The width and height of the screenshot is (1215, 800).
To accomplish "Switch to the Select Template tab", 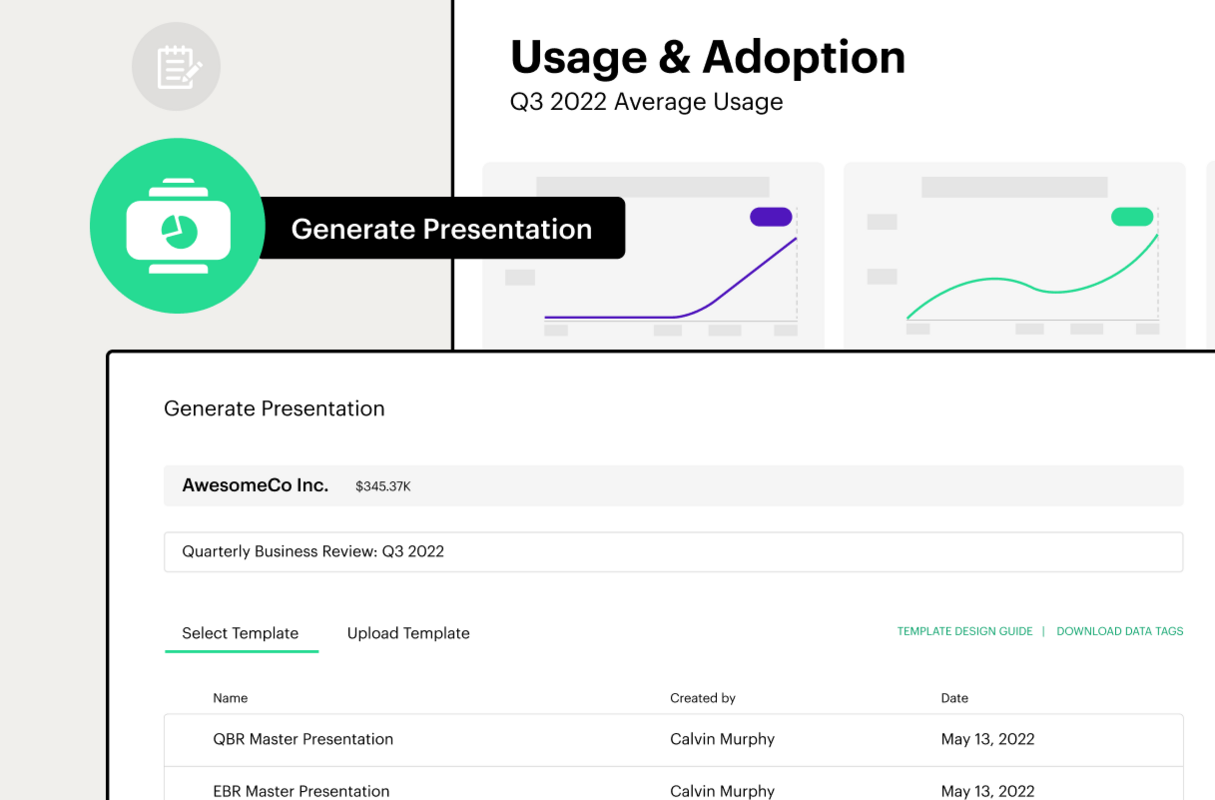I will pyautogui.click(x=241, y=633).
